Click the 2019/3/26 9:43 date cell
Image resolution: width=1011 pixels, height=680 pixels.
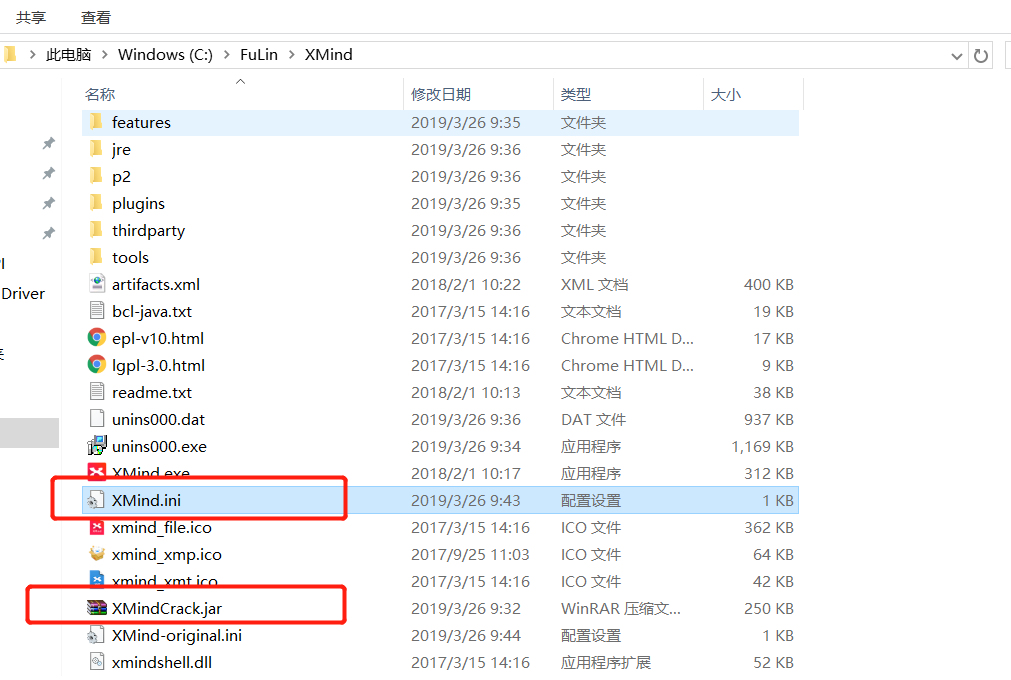tap(466, 500)
